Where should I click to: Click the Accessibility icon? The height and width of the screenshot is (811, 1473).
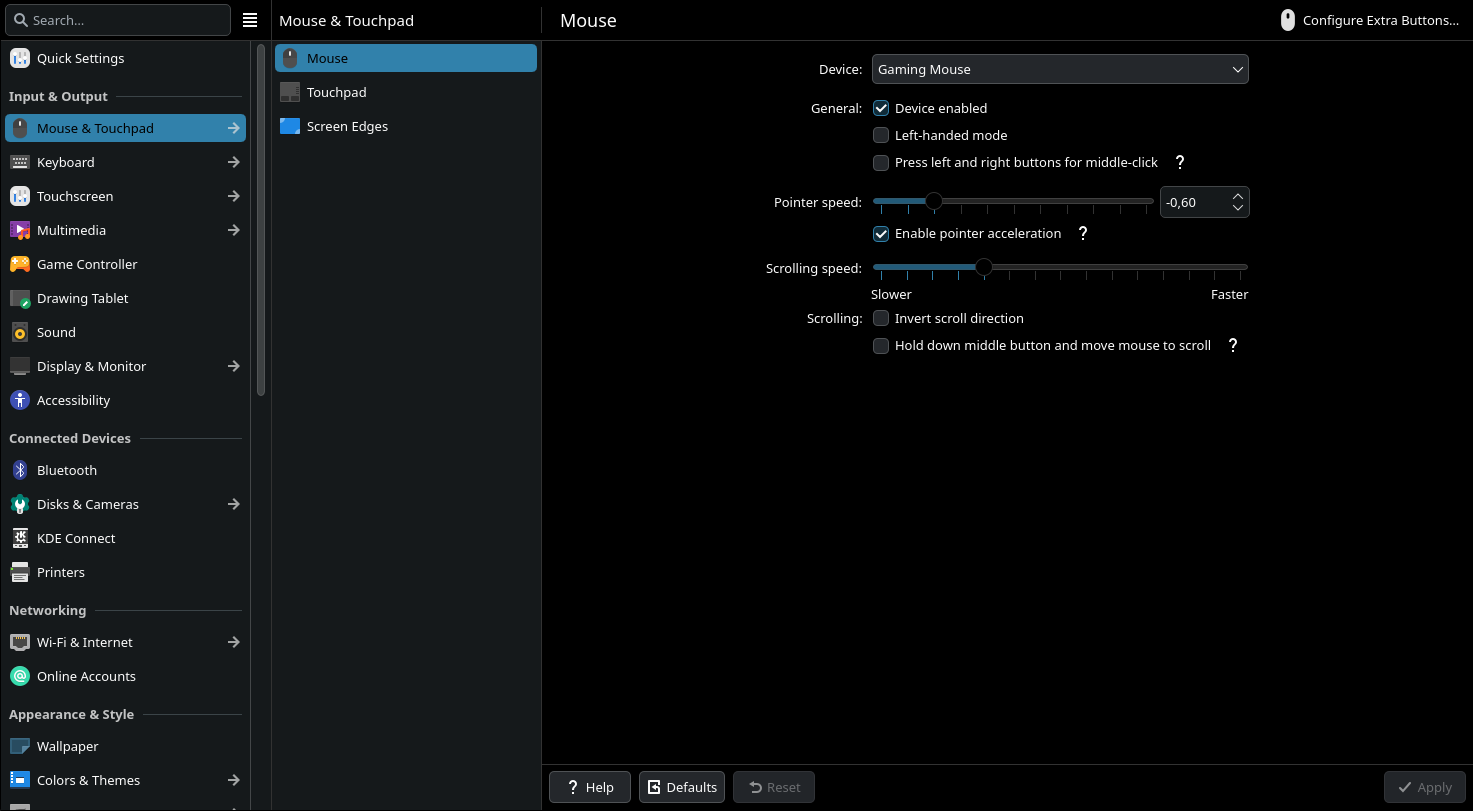(x=20, y=400)
